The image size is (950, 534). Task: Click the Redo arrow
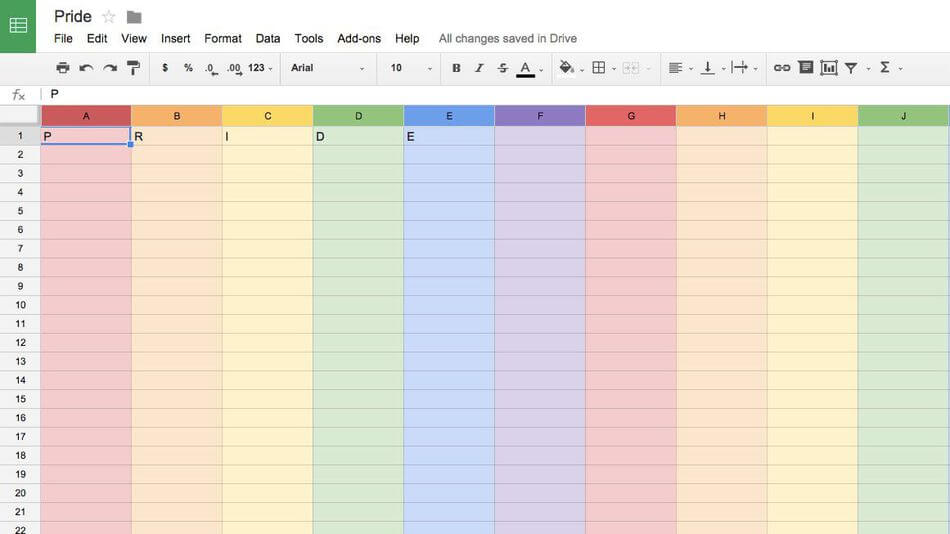point(110,68)
